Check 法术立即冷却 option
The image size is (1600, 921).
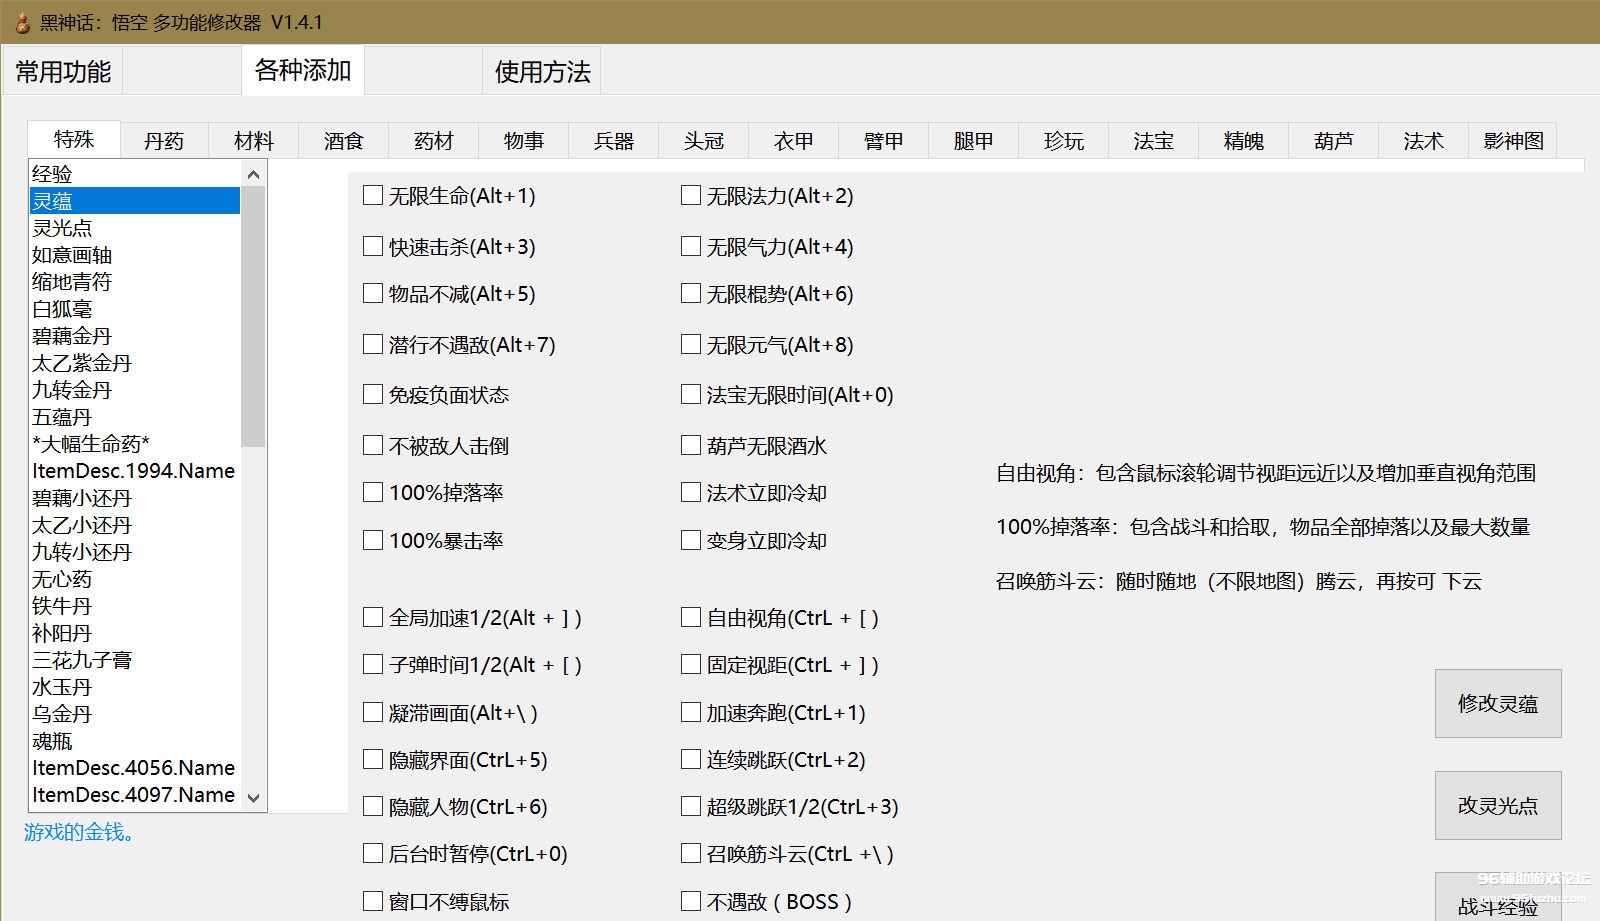[691, 492]
